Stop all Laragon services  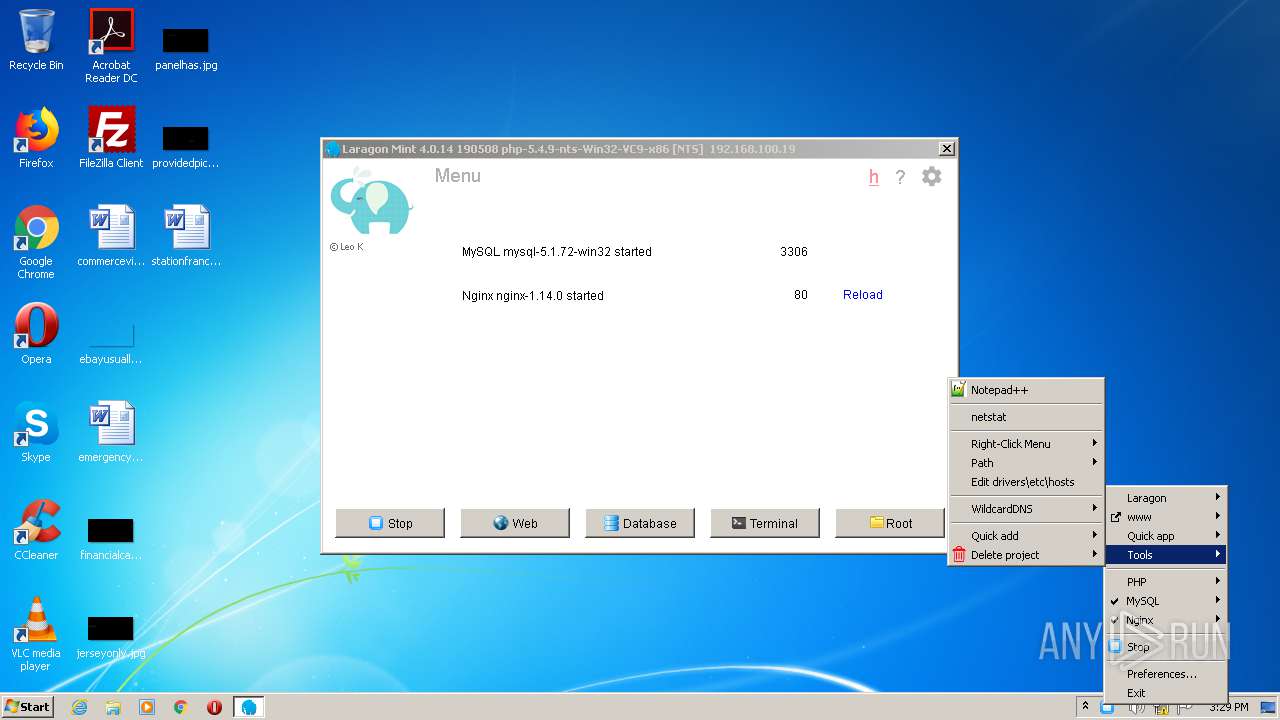coord(390,523)
